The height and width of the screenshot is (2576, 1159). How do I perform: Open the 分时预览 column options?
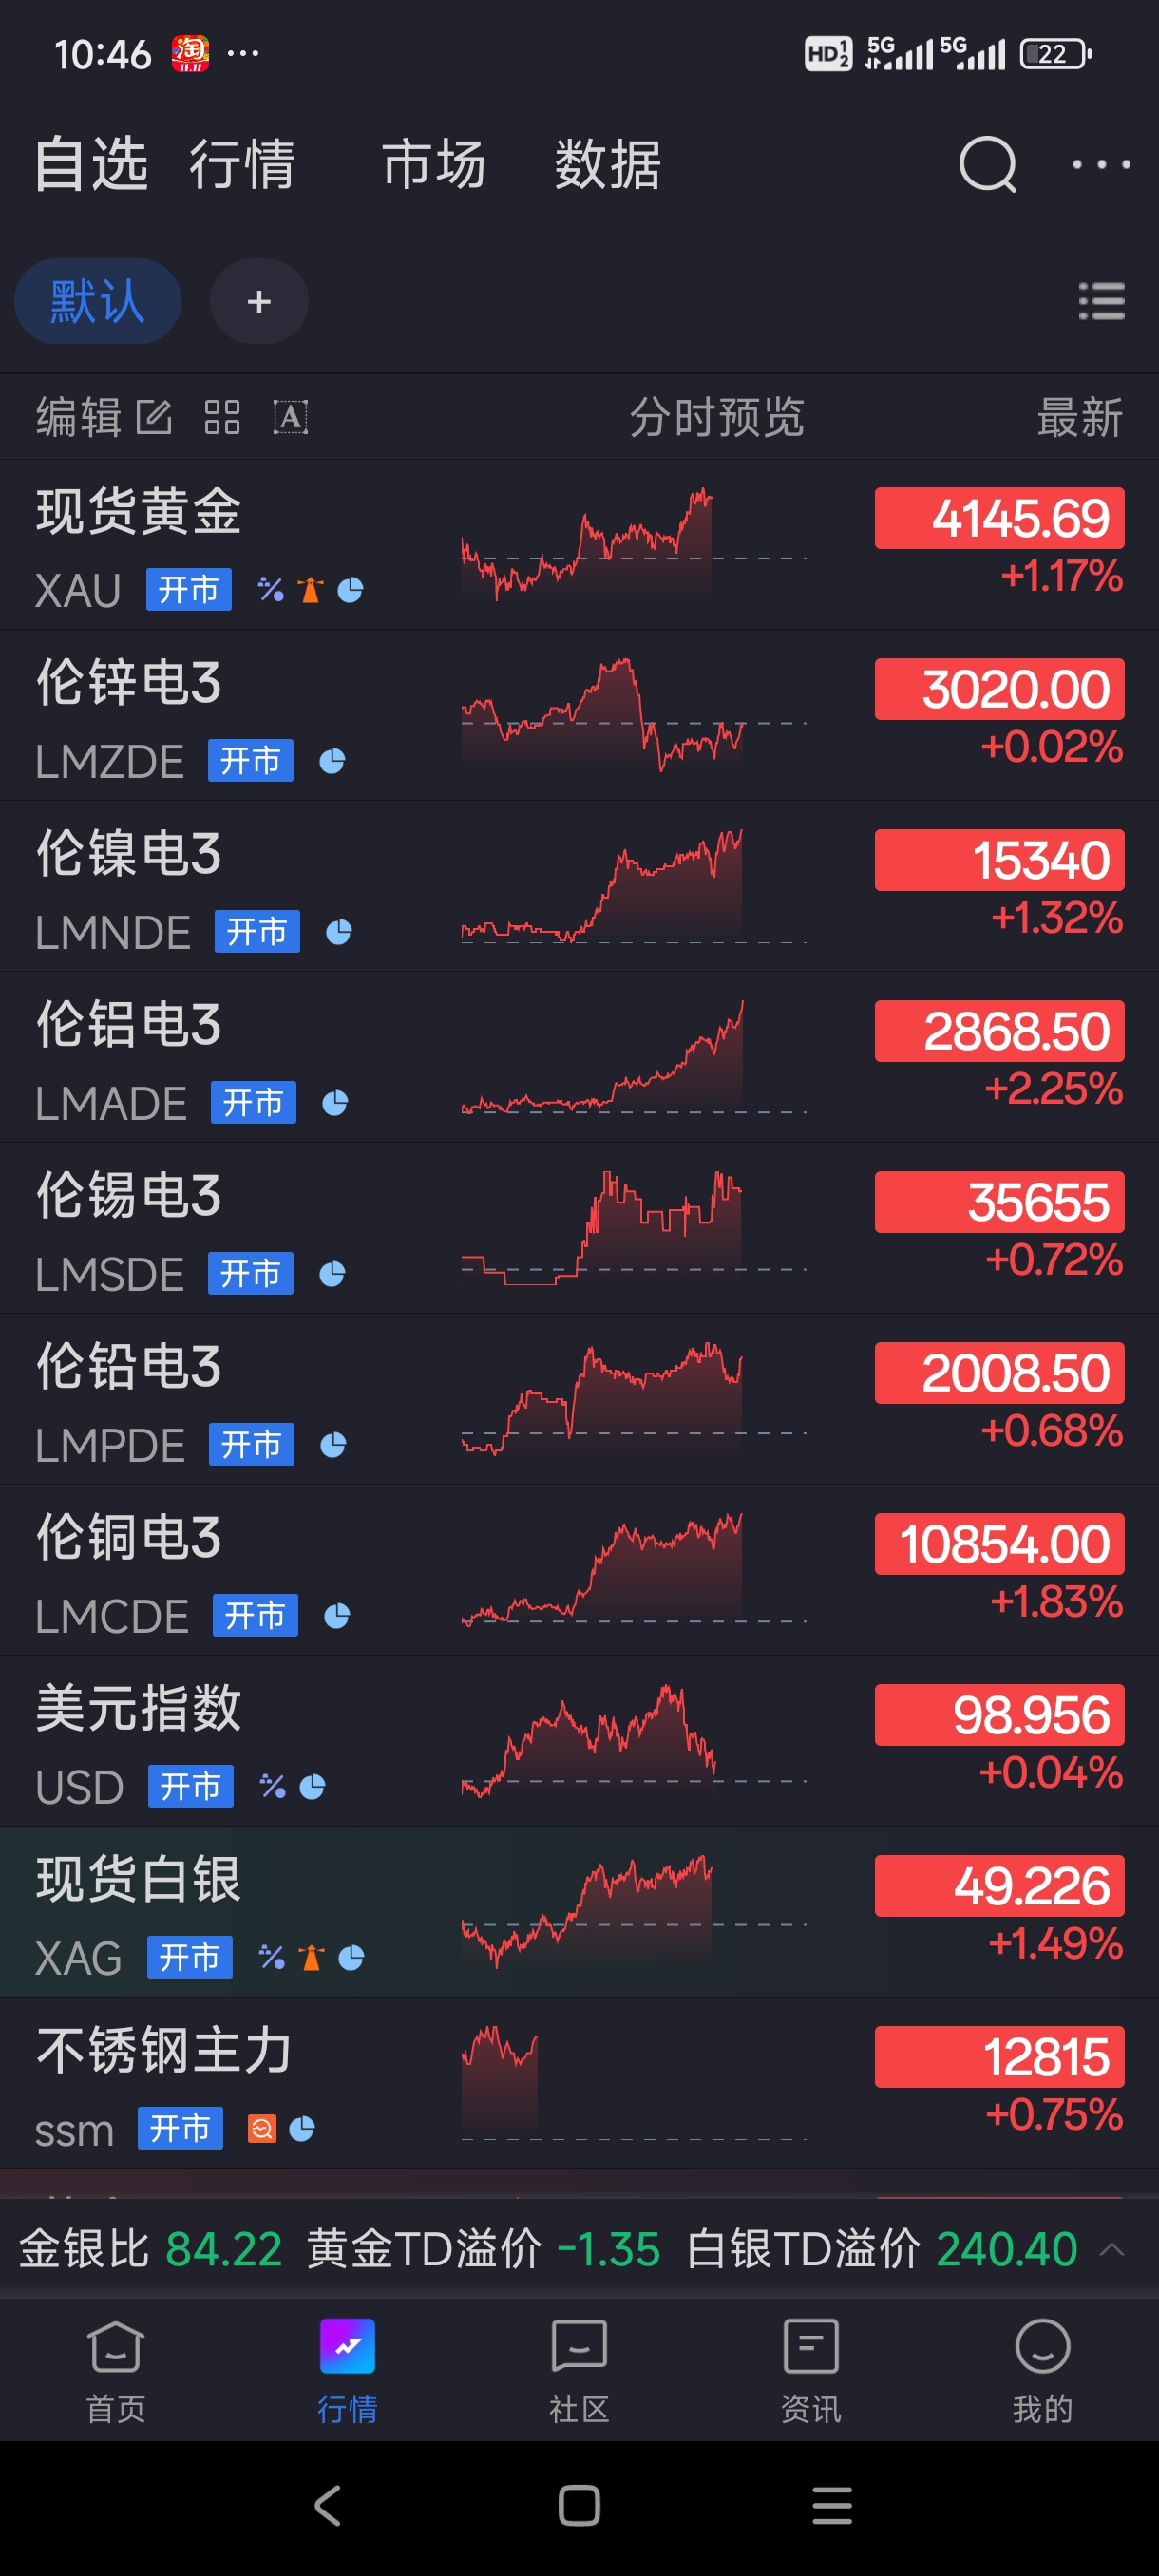716,417
